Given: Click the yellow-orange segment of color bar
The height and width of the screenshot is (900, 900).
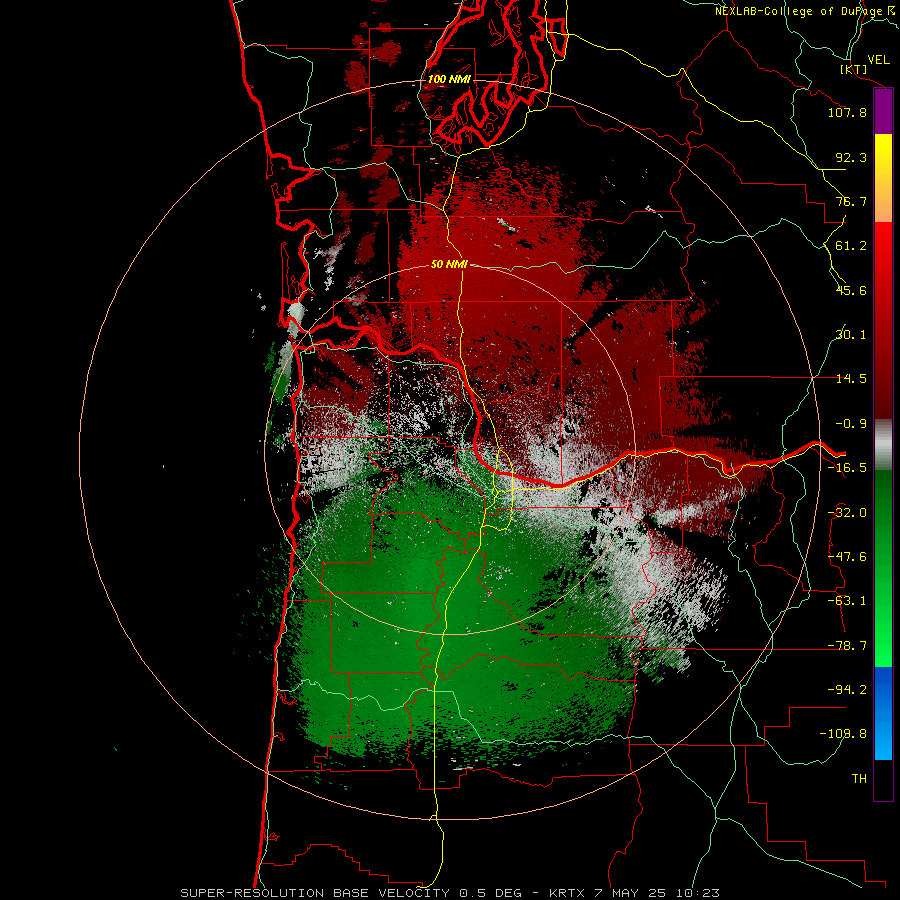Looking at the screenshot, I should click(883, 178).
